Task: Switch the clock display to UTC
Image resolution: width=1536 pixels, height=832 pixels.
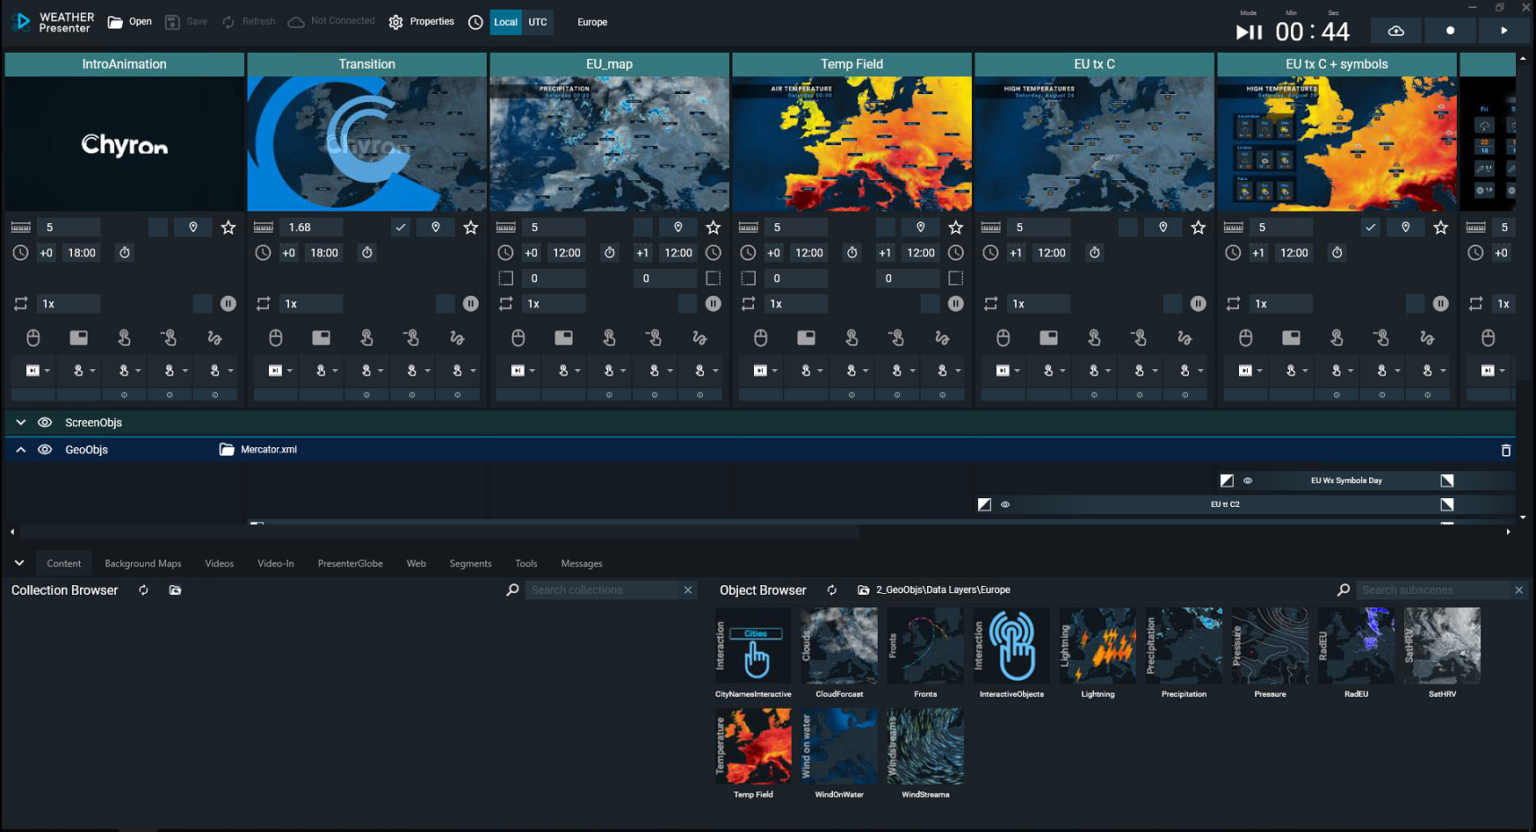Action: (537, 21)
